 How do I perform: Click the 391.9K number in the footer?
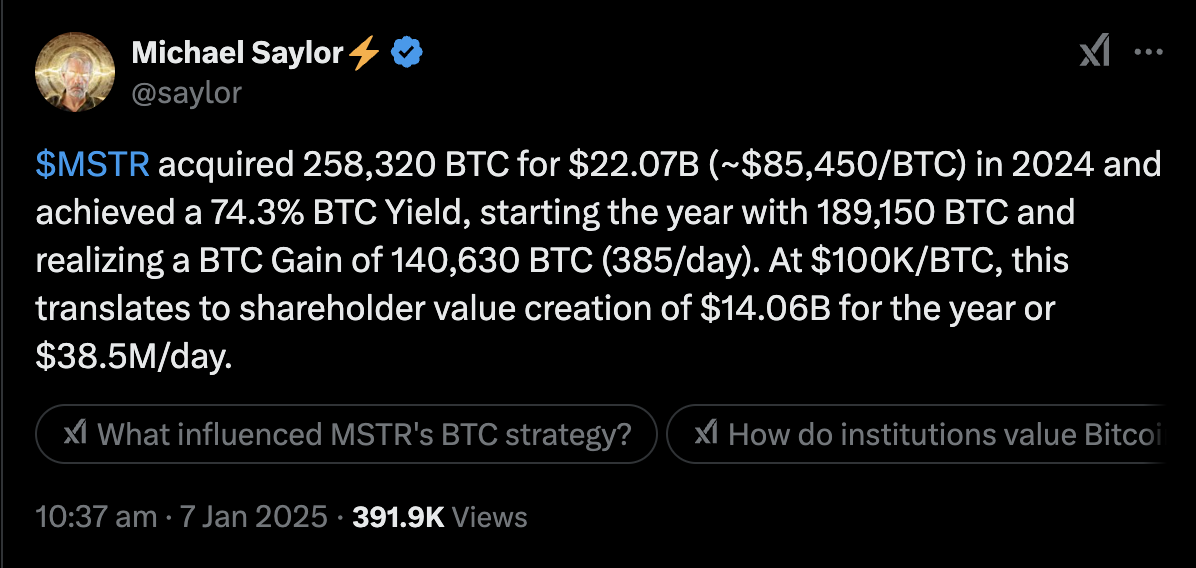398,517
